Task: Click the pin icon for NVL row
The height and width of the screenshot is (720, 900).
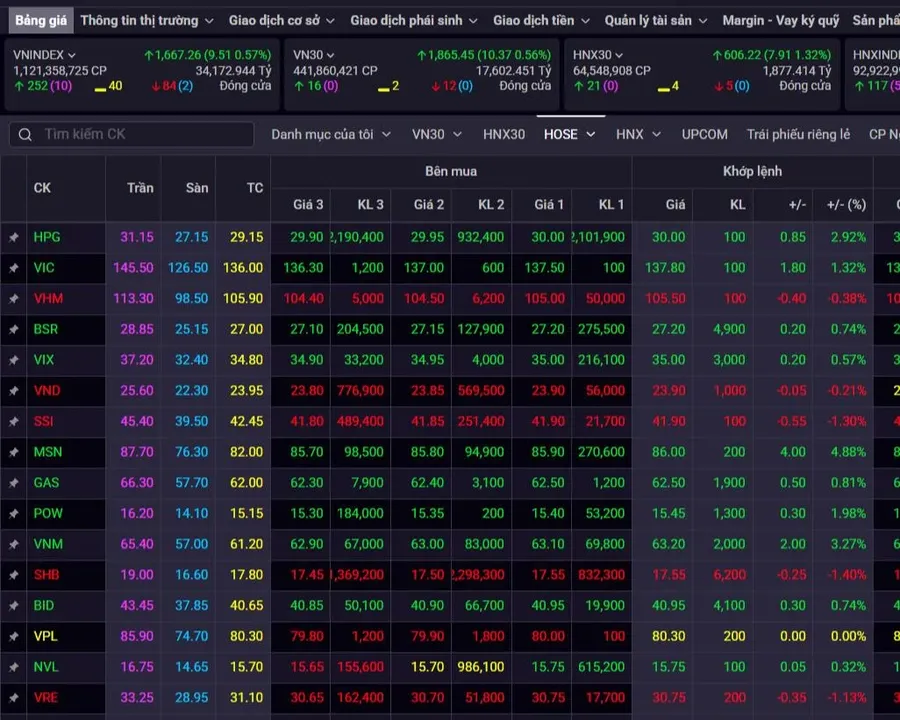Action: coord(13,667)
